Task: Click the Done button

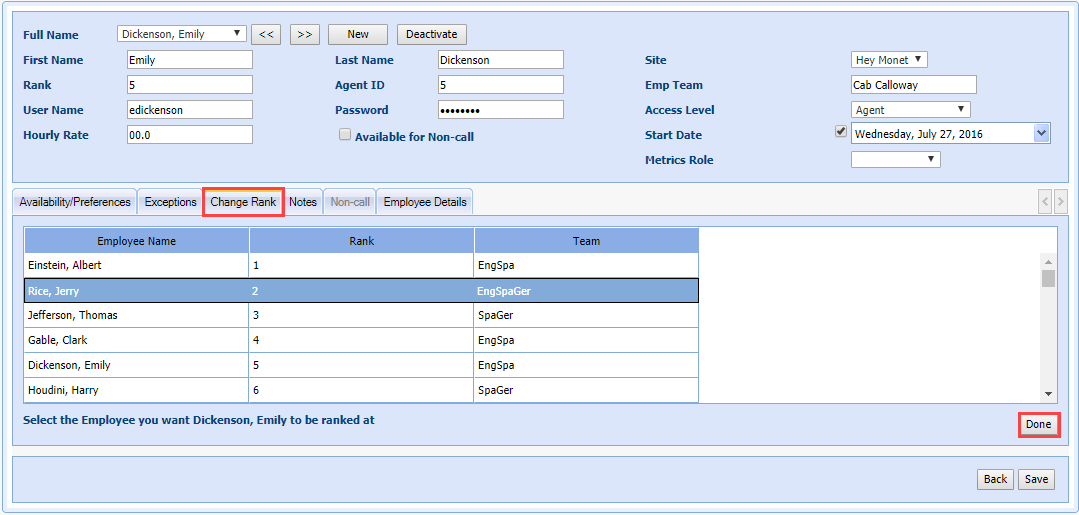Action: pos(1038,425)
